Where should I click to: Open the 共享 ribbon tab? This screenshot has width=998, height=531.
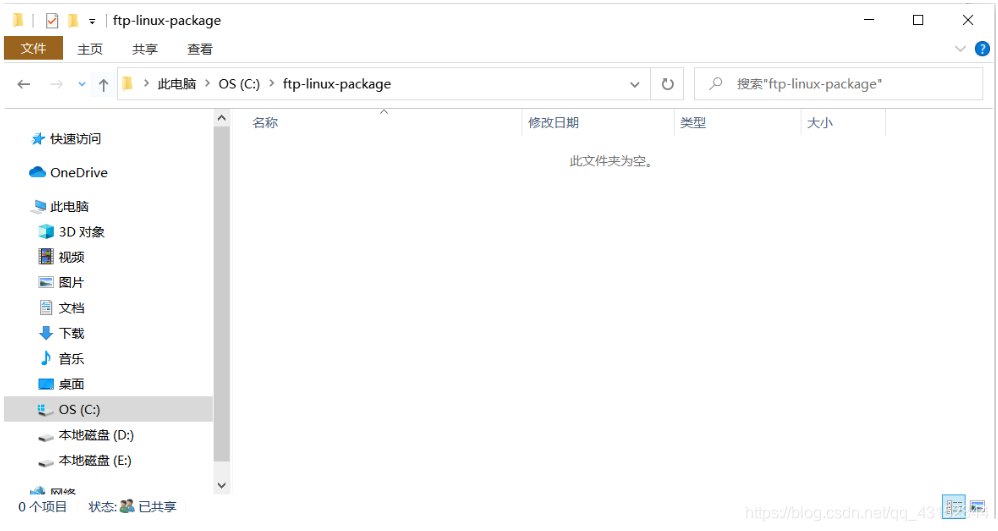(x=144, y=49)
